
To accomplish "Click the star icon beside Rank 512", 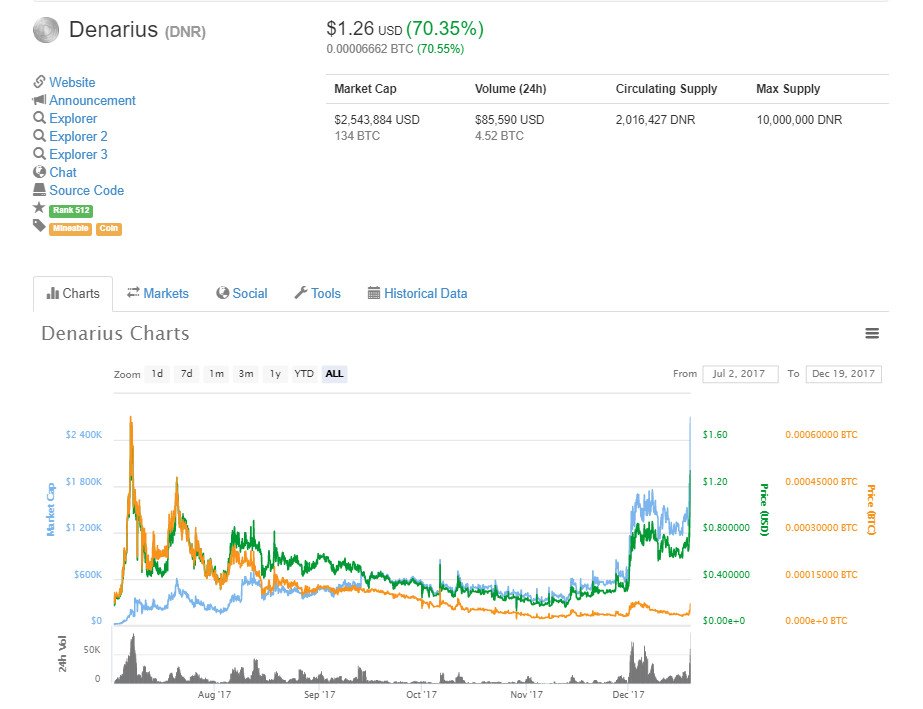I will 39,207.
